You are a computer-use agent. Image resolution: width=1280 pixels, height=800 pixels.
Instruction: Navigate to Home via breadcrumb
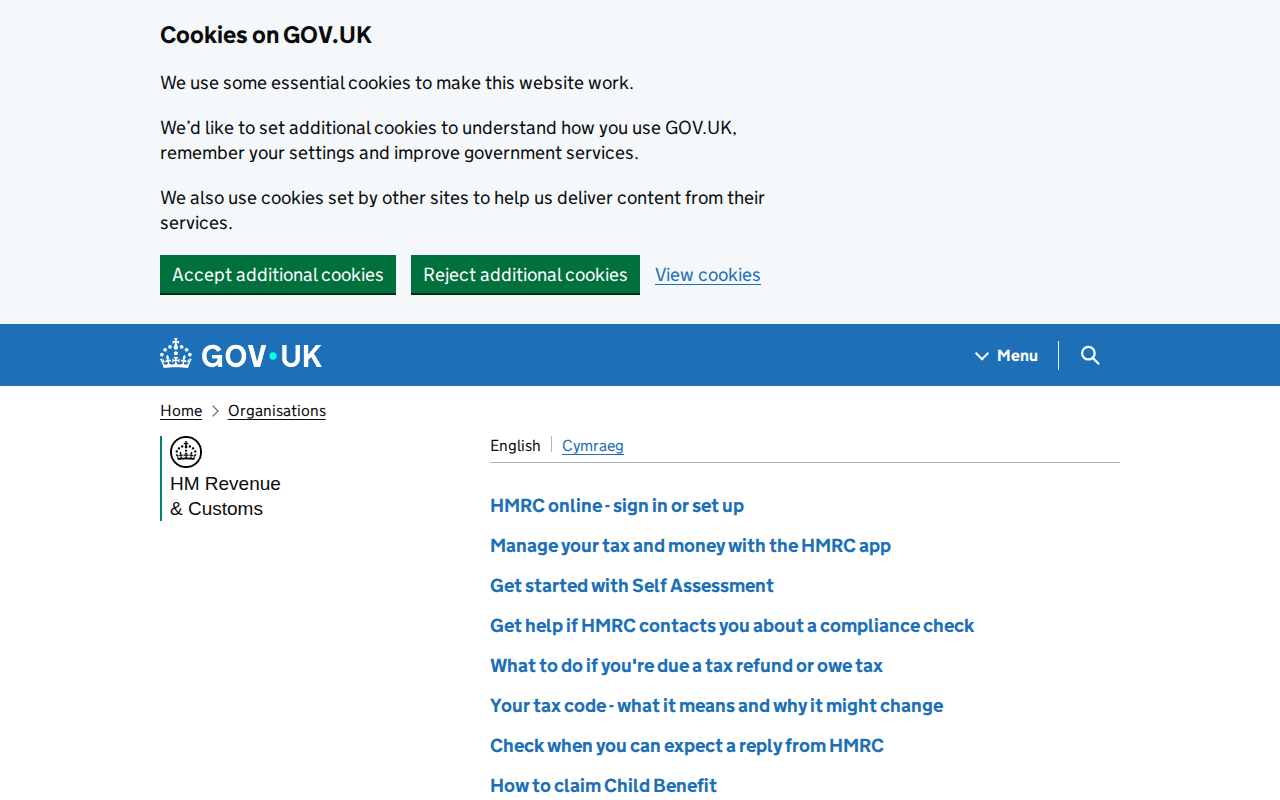click(181, 410)
